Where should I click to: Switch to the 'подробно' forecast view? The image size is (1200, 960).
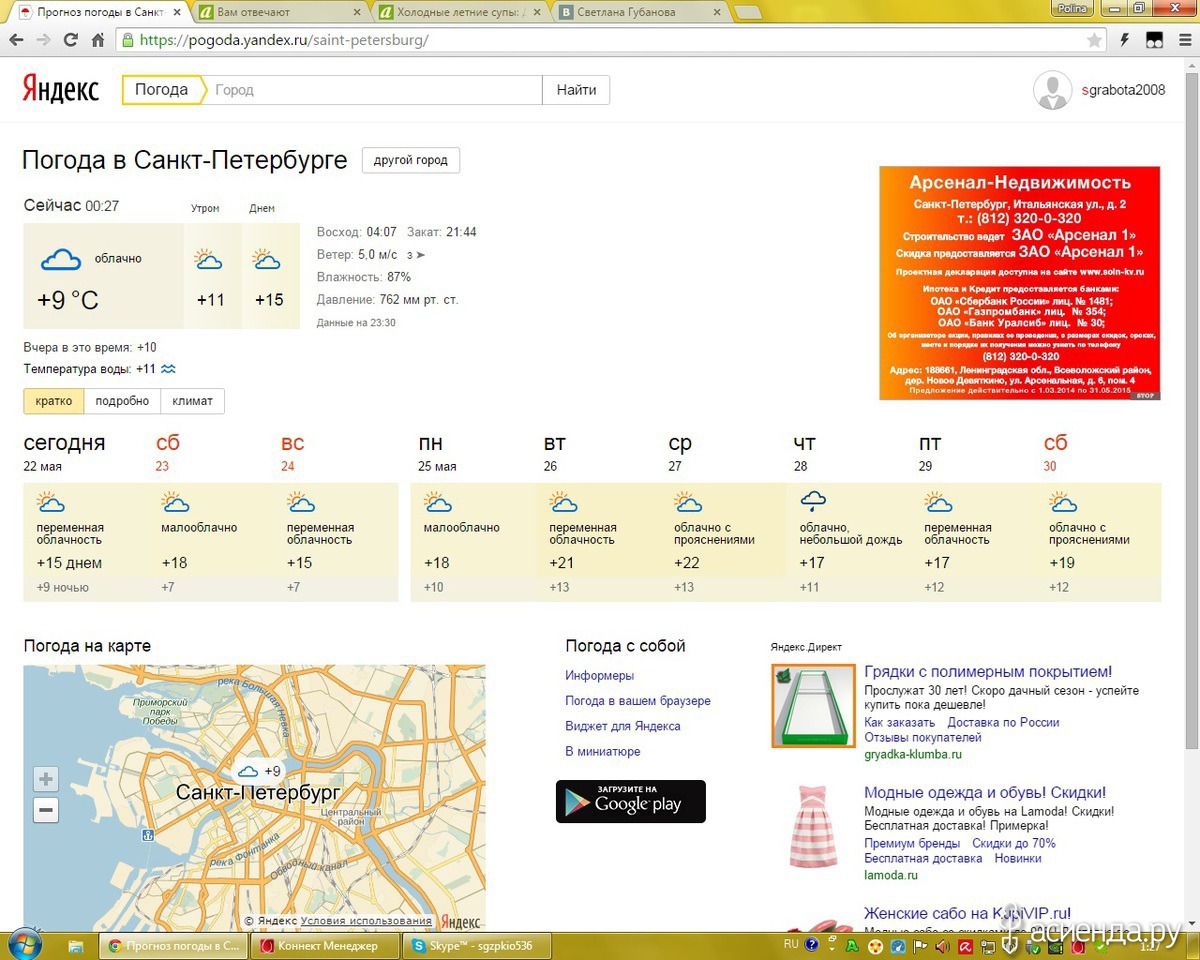click(x=122, y=401)
